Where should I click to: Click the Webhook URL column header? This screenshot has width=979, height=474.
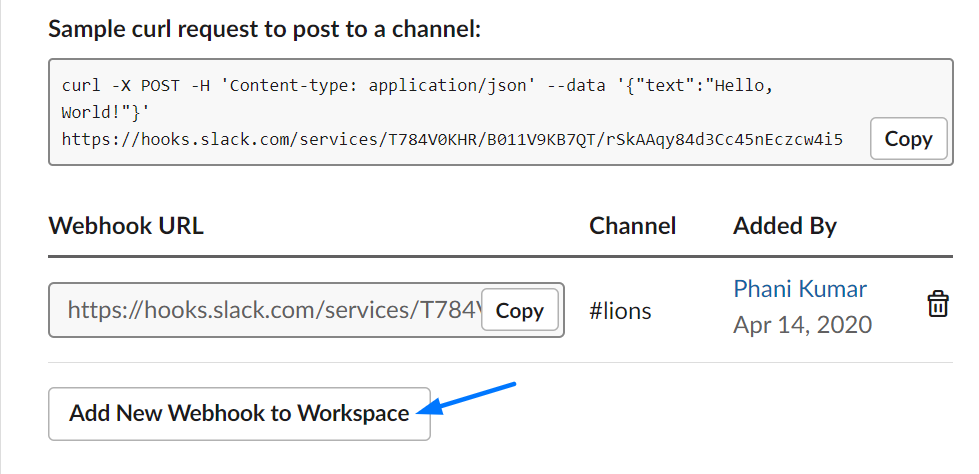coord(126,225)
